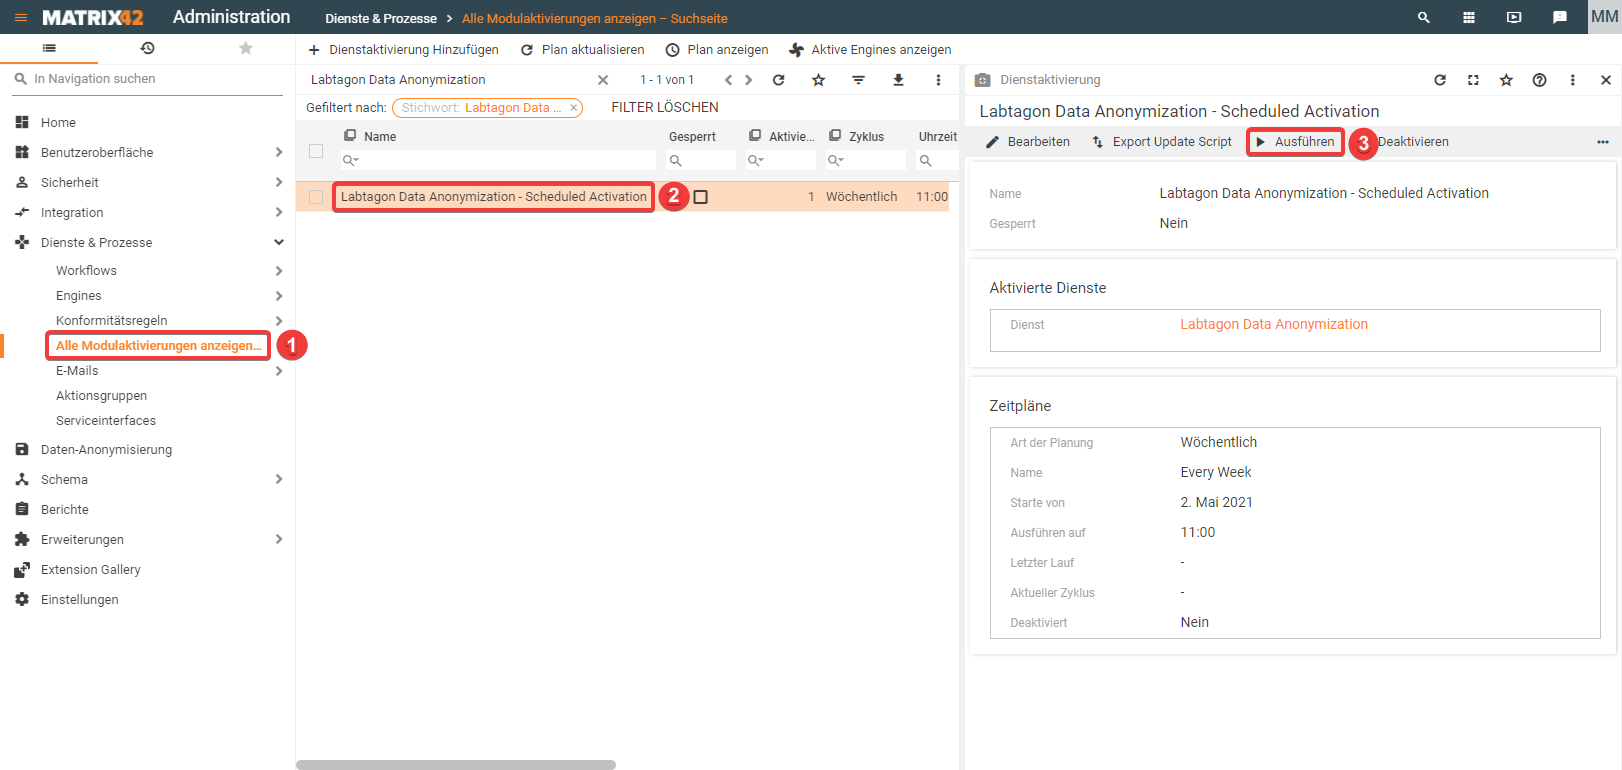Click Export Update Script button
Image resolution: width=1622 pixels, height=770 pixels.
pyautogui.click(x=1162, y=142)
